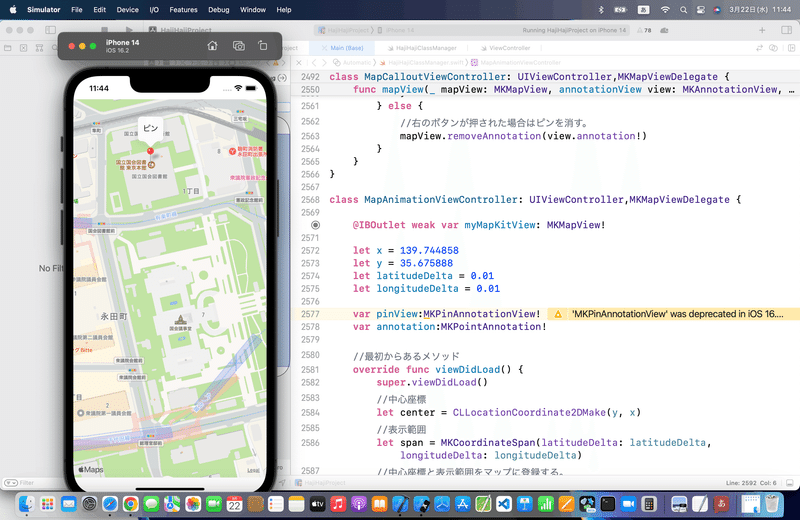The image size is (800, 520).
Task: Open the Automatic breadcrumb menu
Action: (352, 63)
